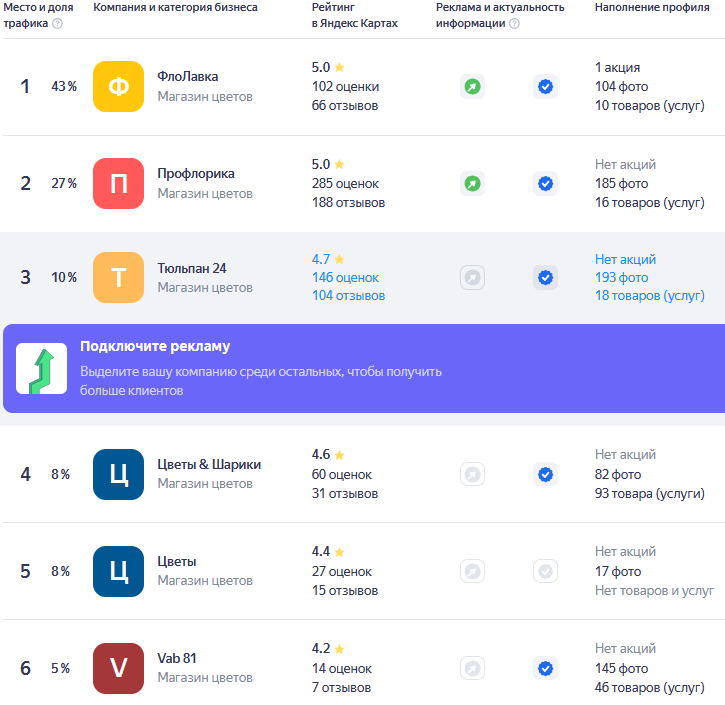
Task: Open the Vab 81 company logo
Action: [x=118, y=668]
